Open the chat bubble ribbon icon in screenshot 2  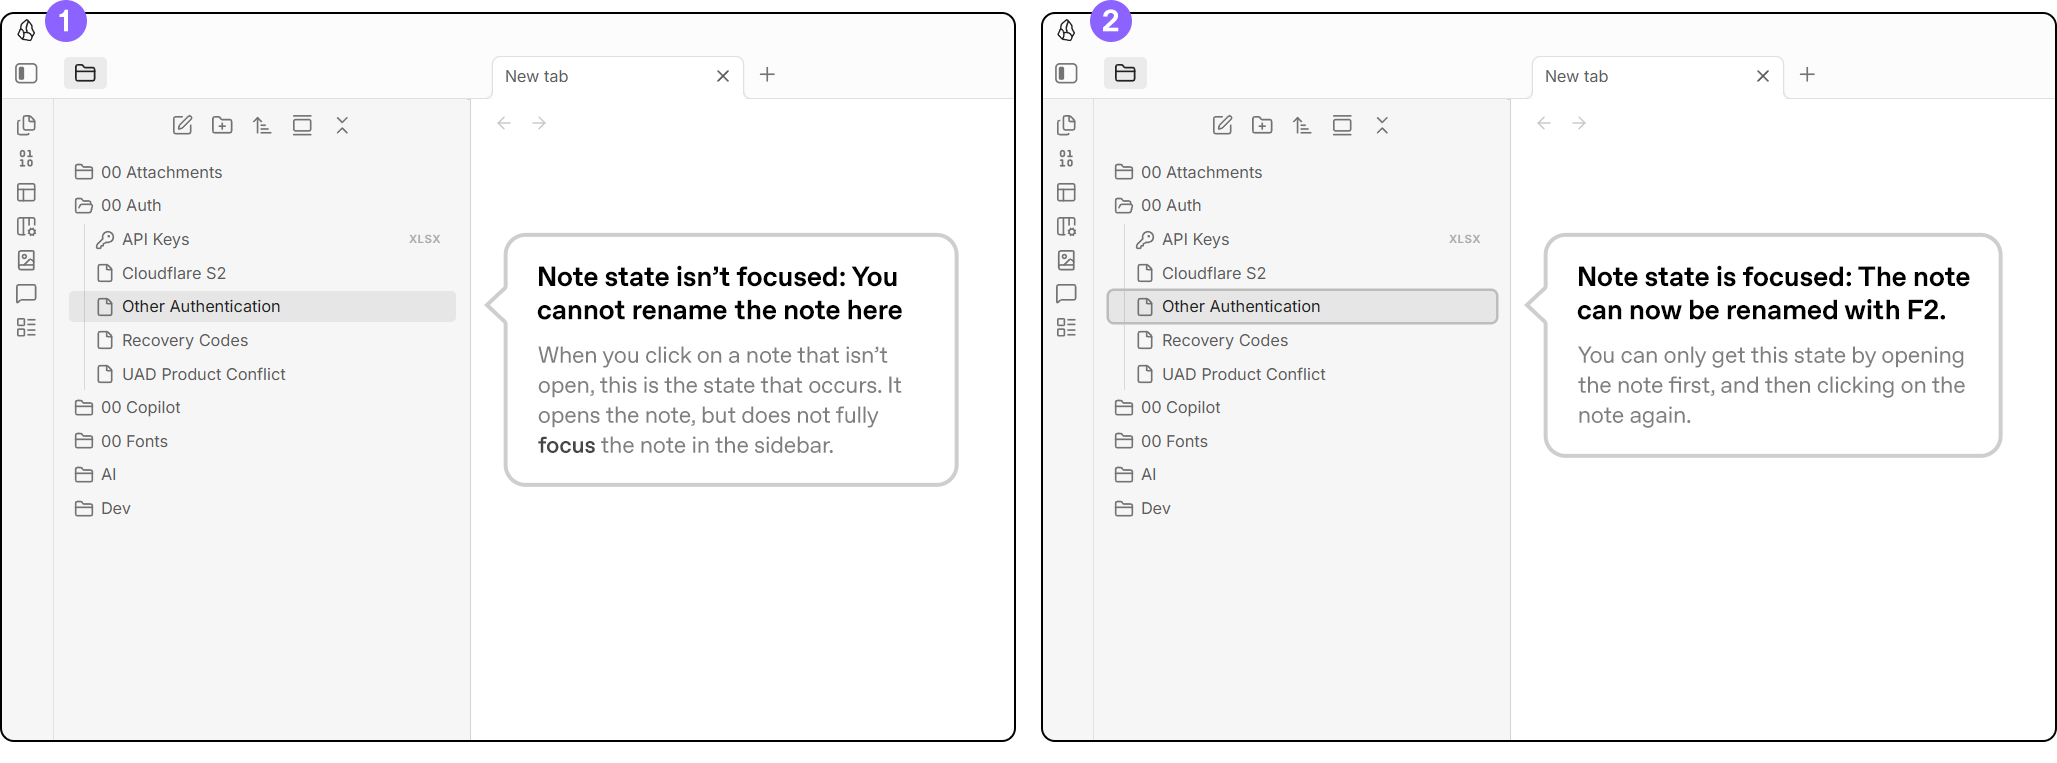click(x=1067, y=294)
